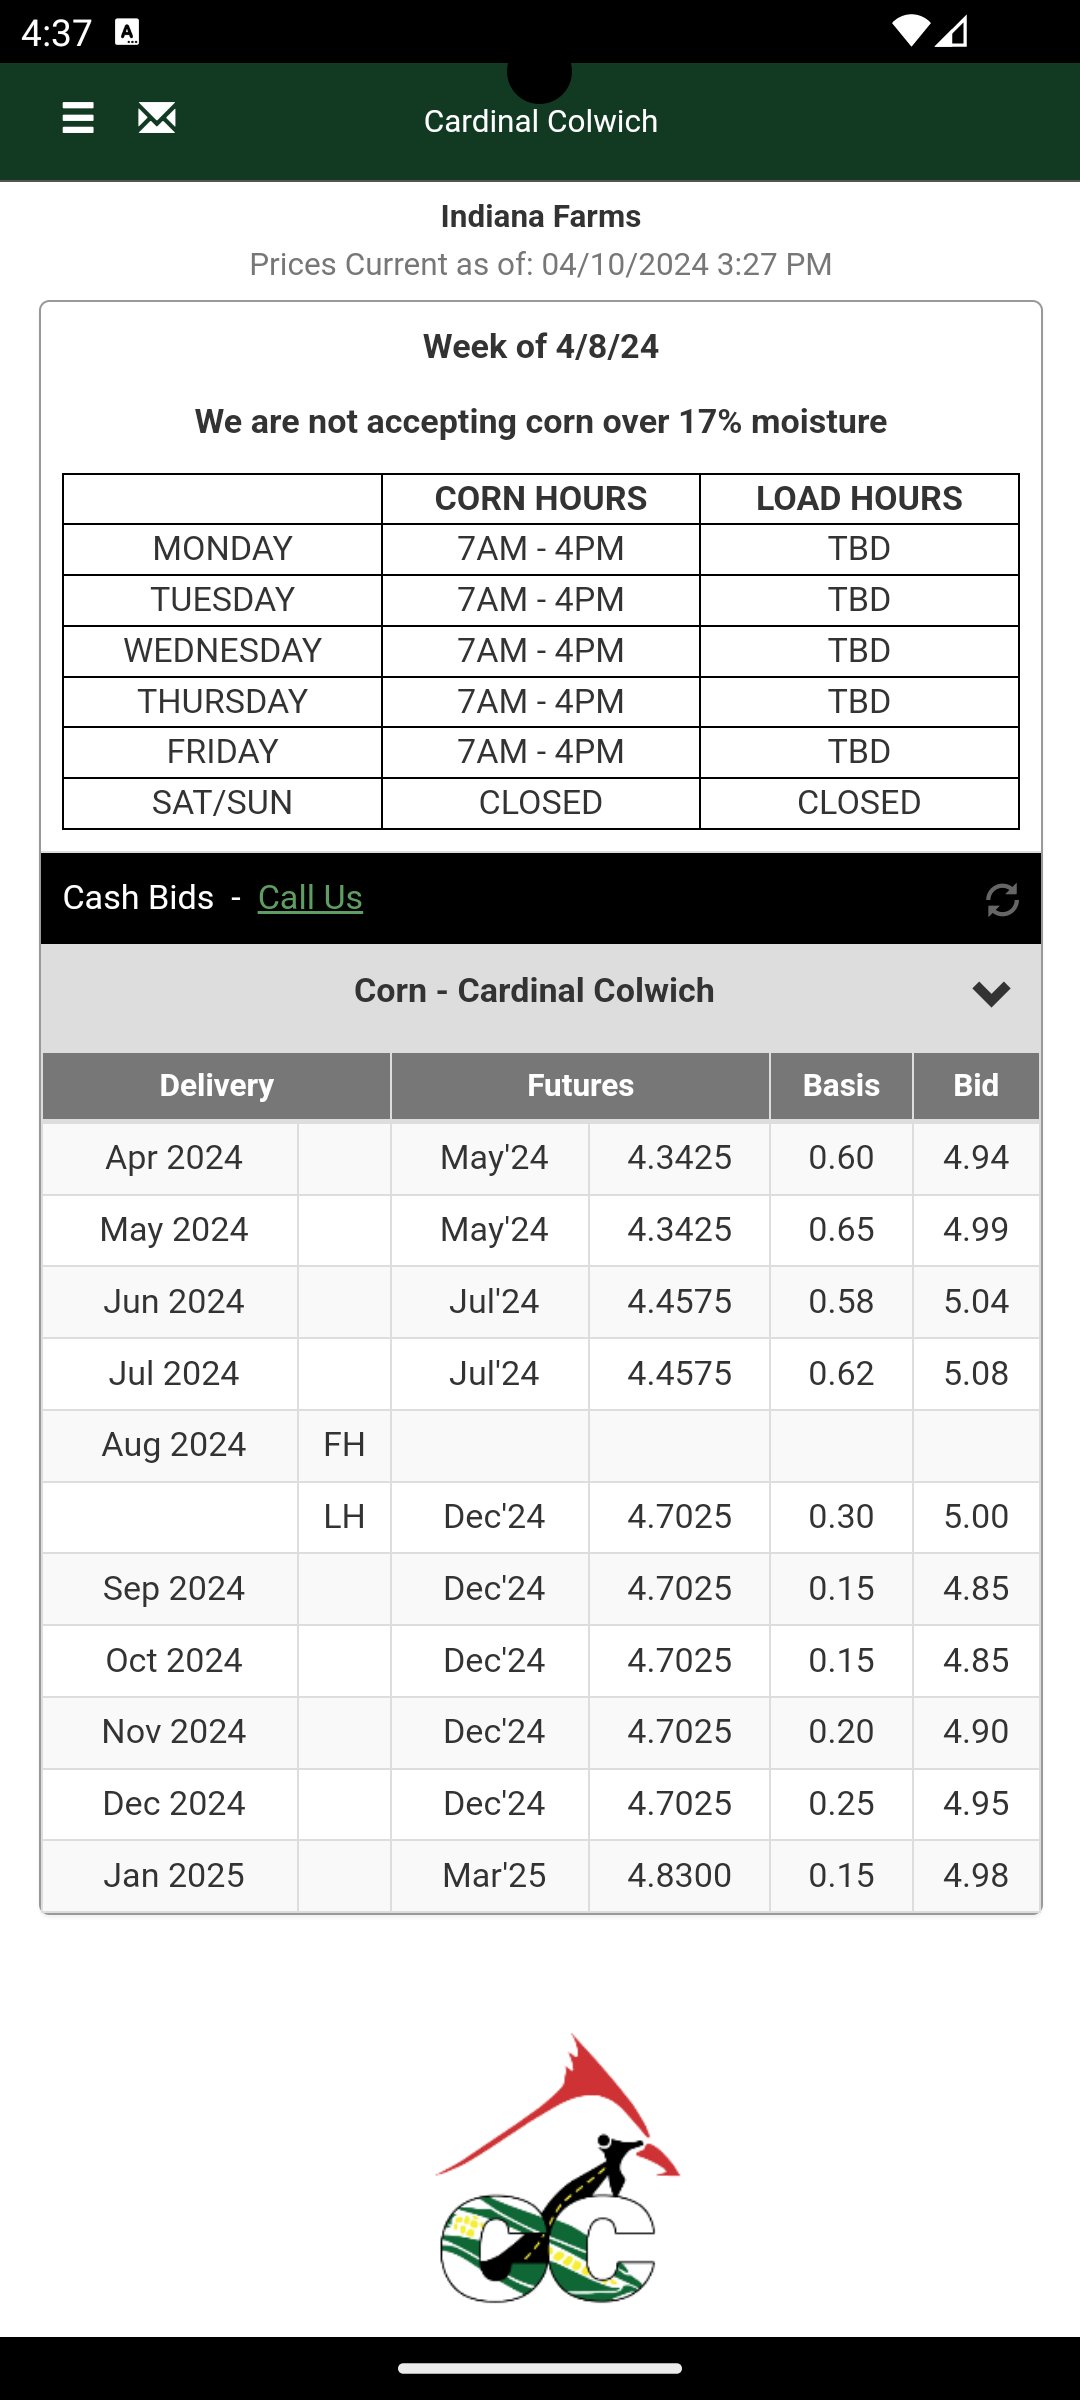Tap the Call Us link
Screen dimensions: 1080x2400
point(310,898)
